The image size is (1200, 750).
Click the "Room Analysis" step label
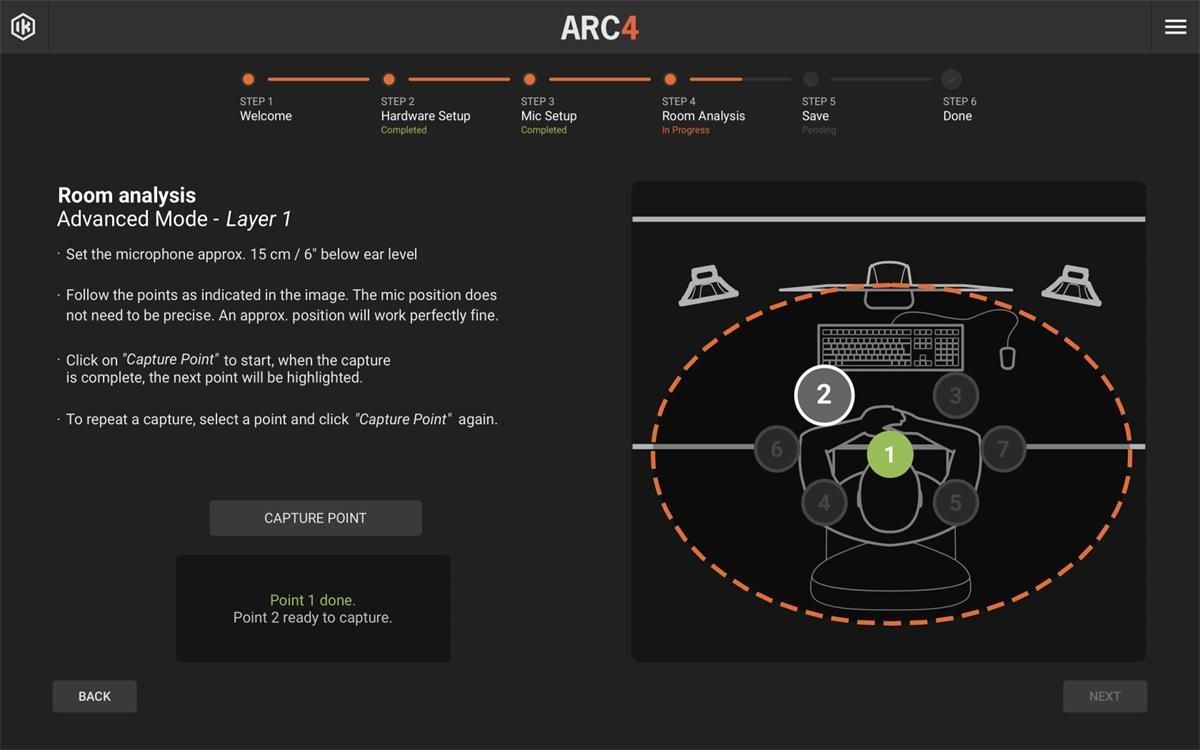click(x=703, y=116)
